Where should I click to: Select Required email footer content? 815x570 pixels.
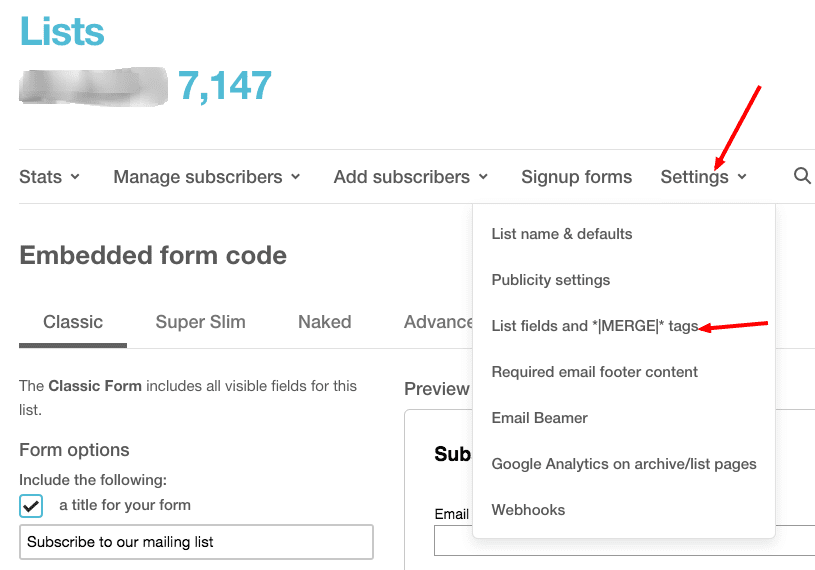[595, 372]
